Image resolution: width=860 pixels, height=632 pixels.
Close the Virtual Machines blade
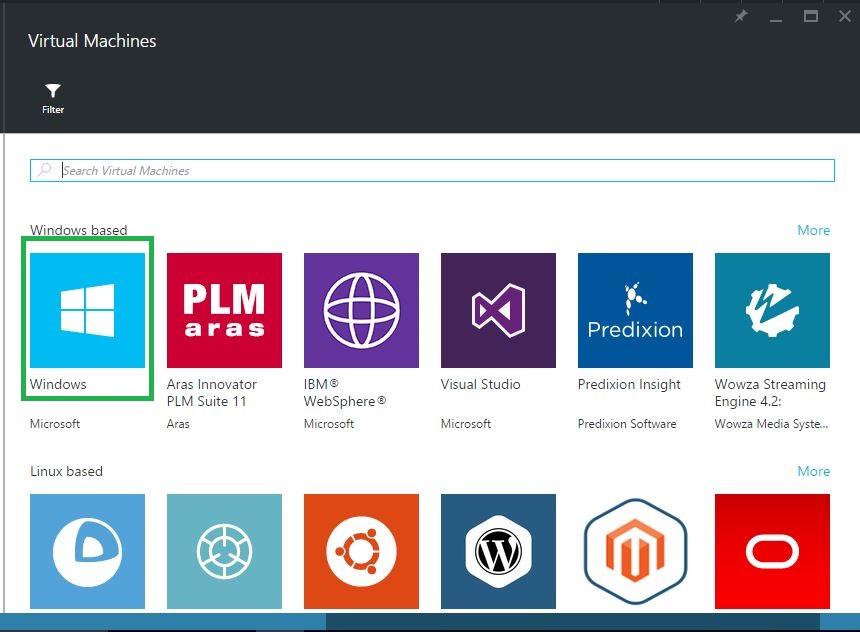click(x=845, y=16)
